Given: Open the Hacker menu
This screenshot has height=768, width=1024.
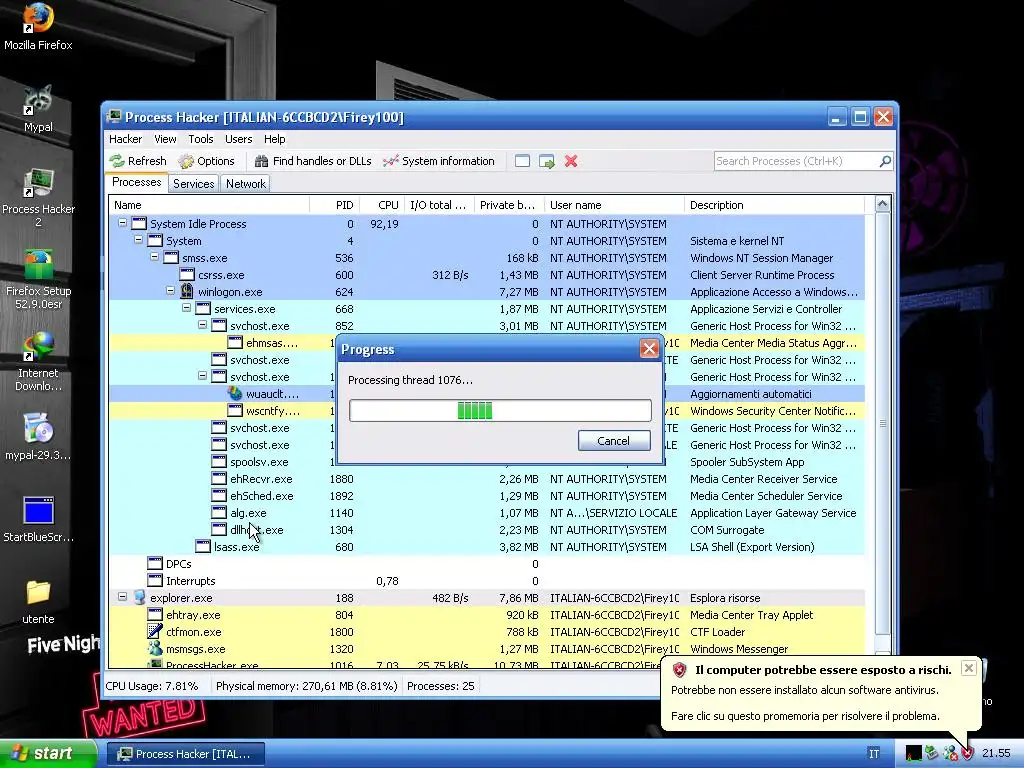Looking at the screenshot, I should (x=125, y=139).
